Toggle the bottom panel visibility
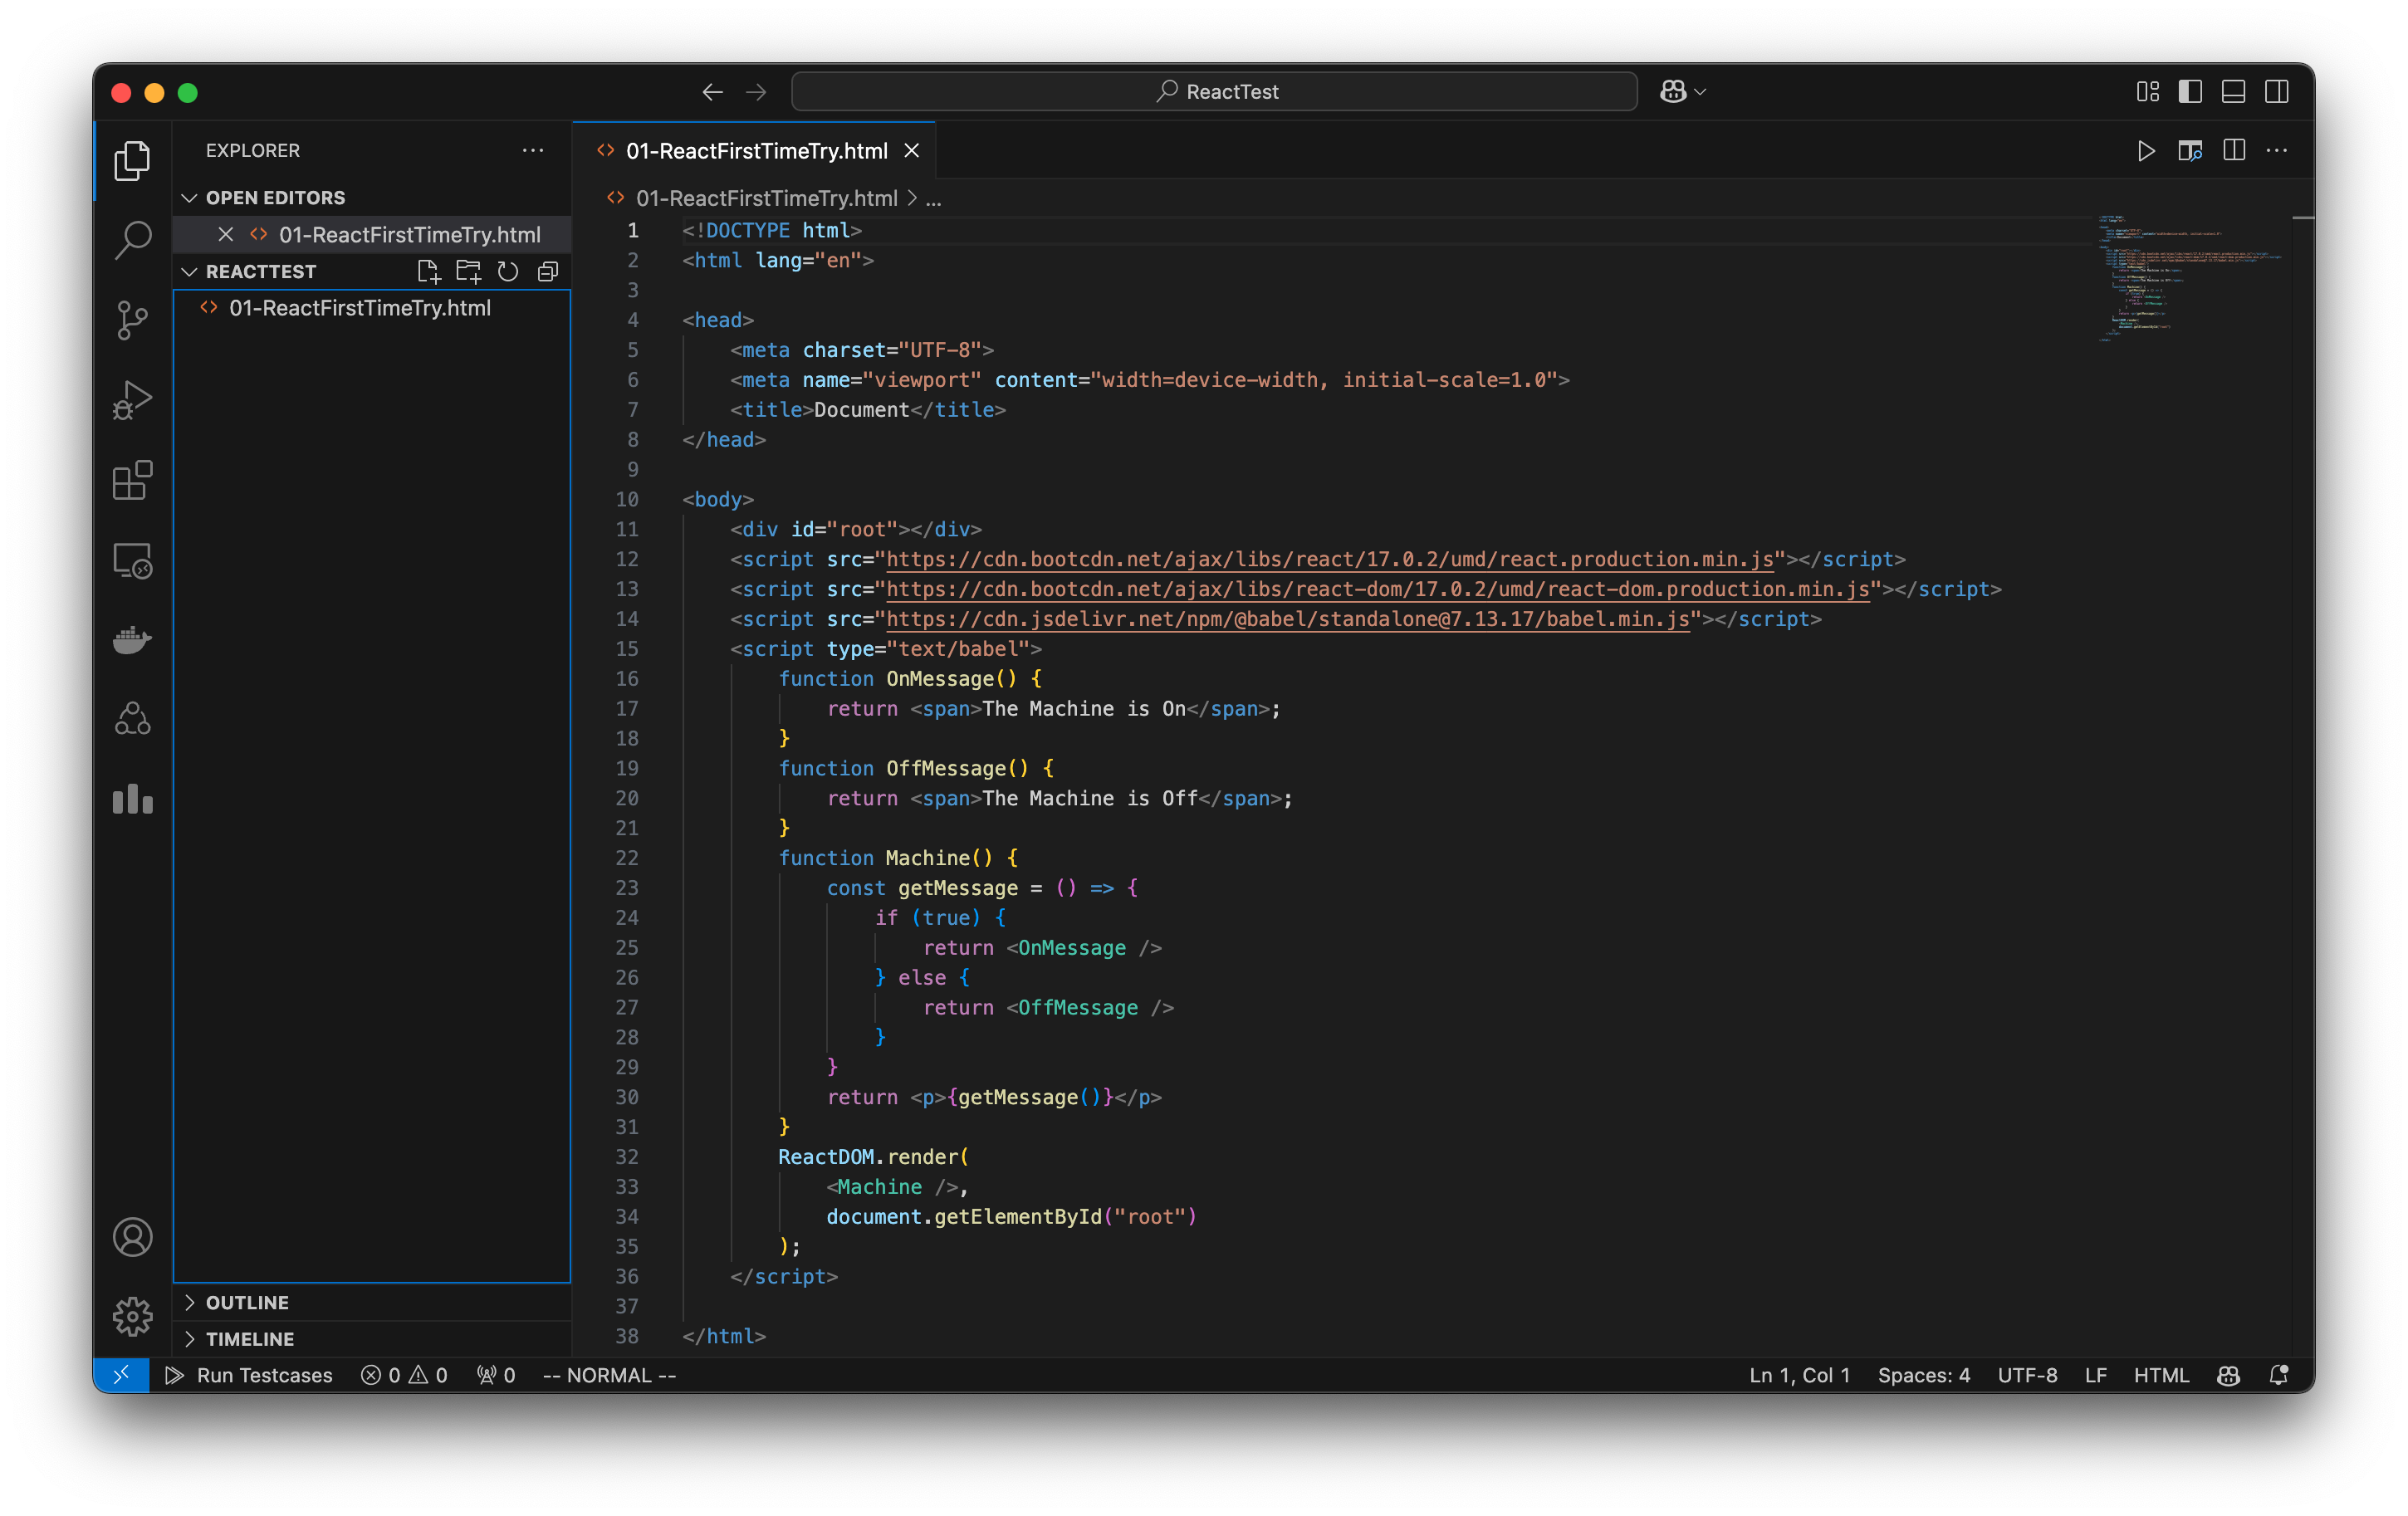 coord(2233,91)
